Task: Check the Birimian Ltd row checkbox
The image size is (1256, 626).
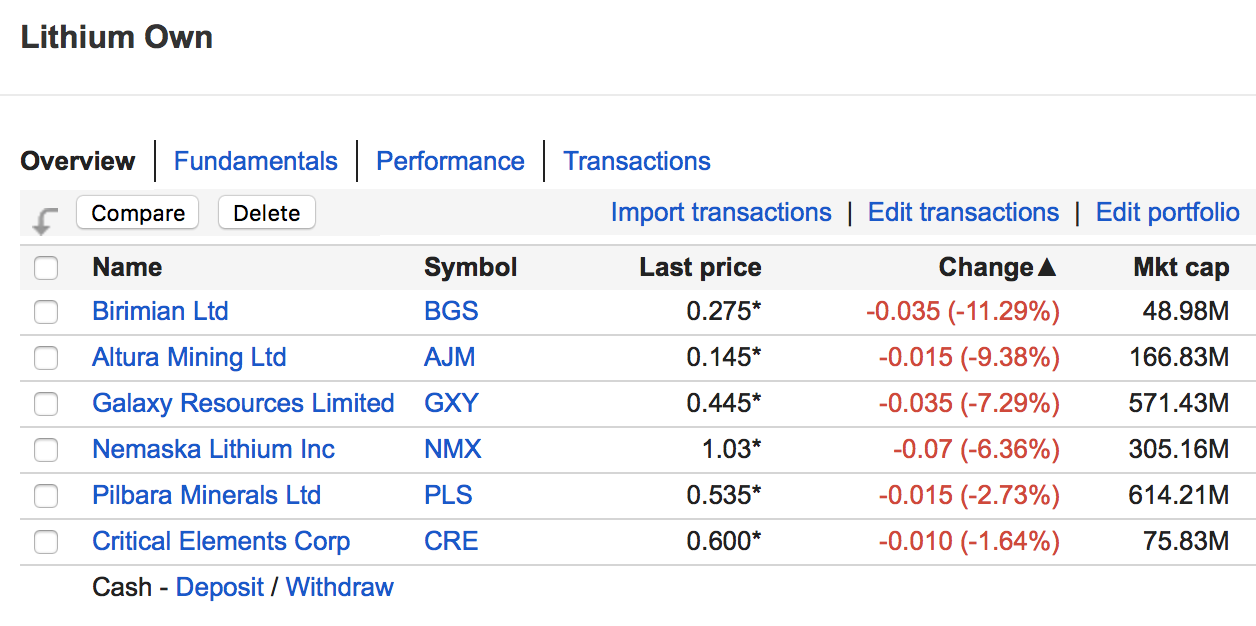Action: tap(46, 312)
